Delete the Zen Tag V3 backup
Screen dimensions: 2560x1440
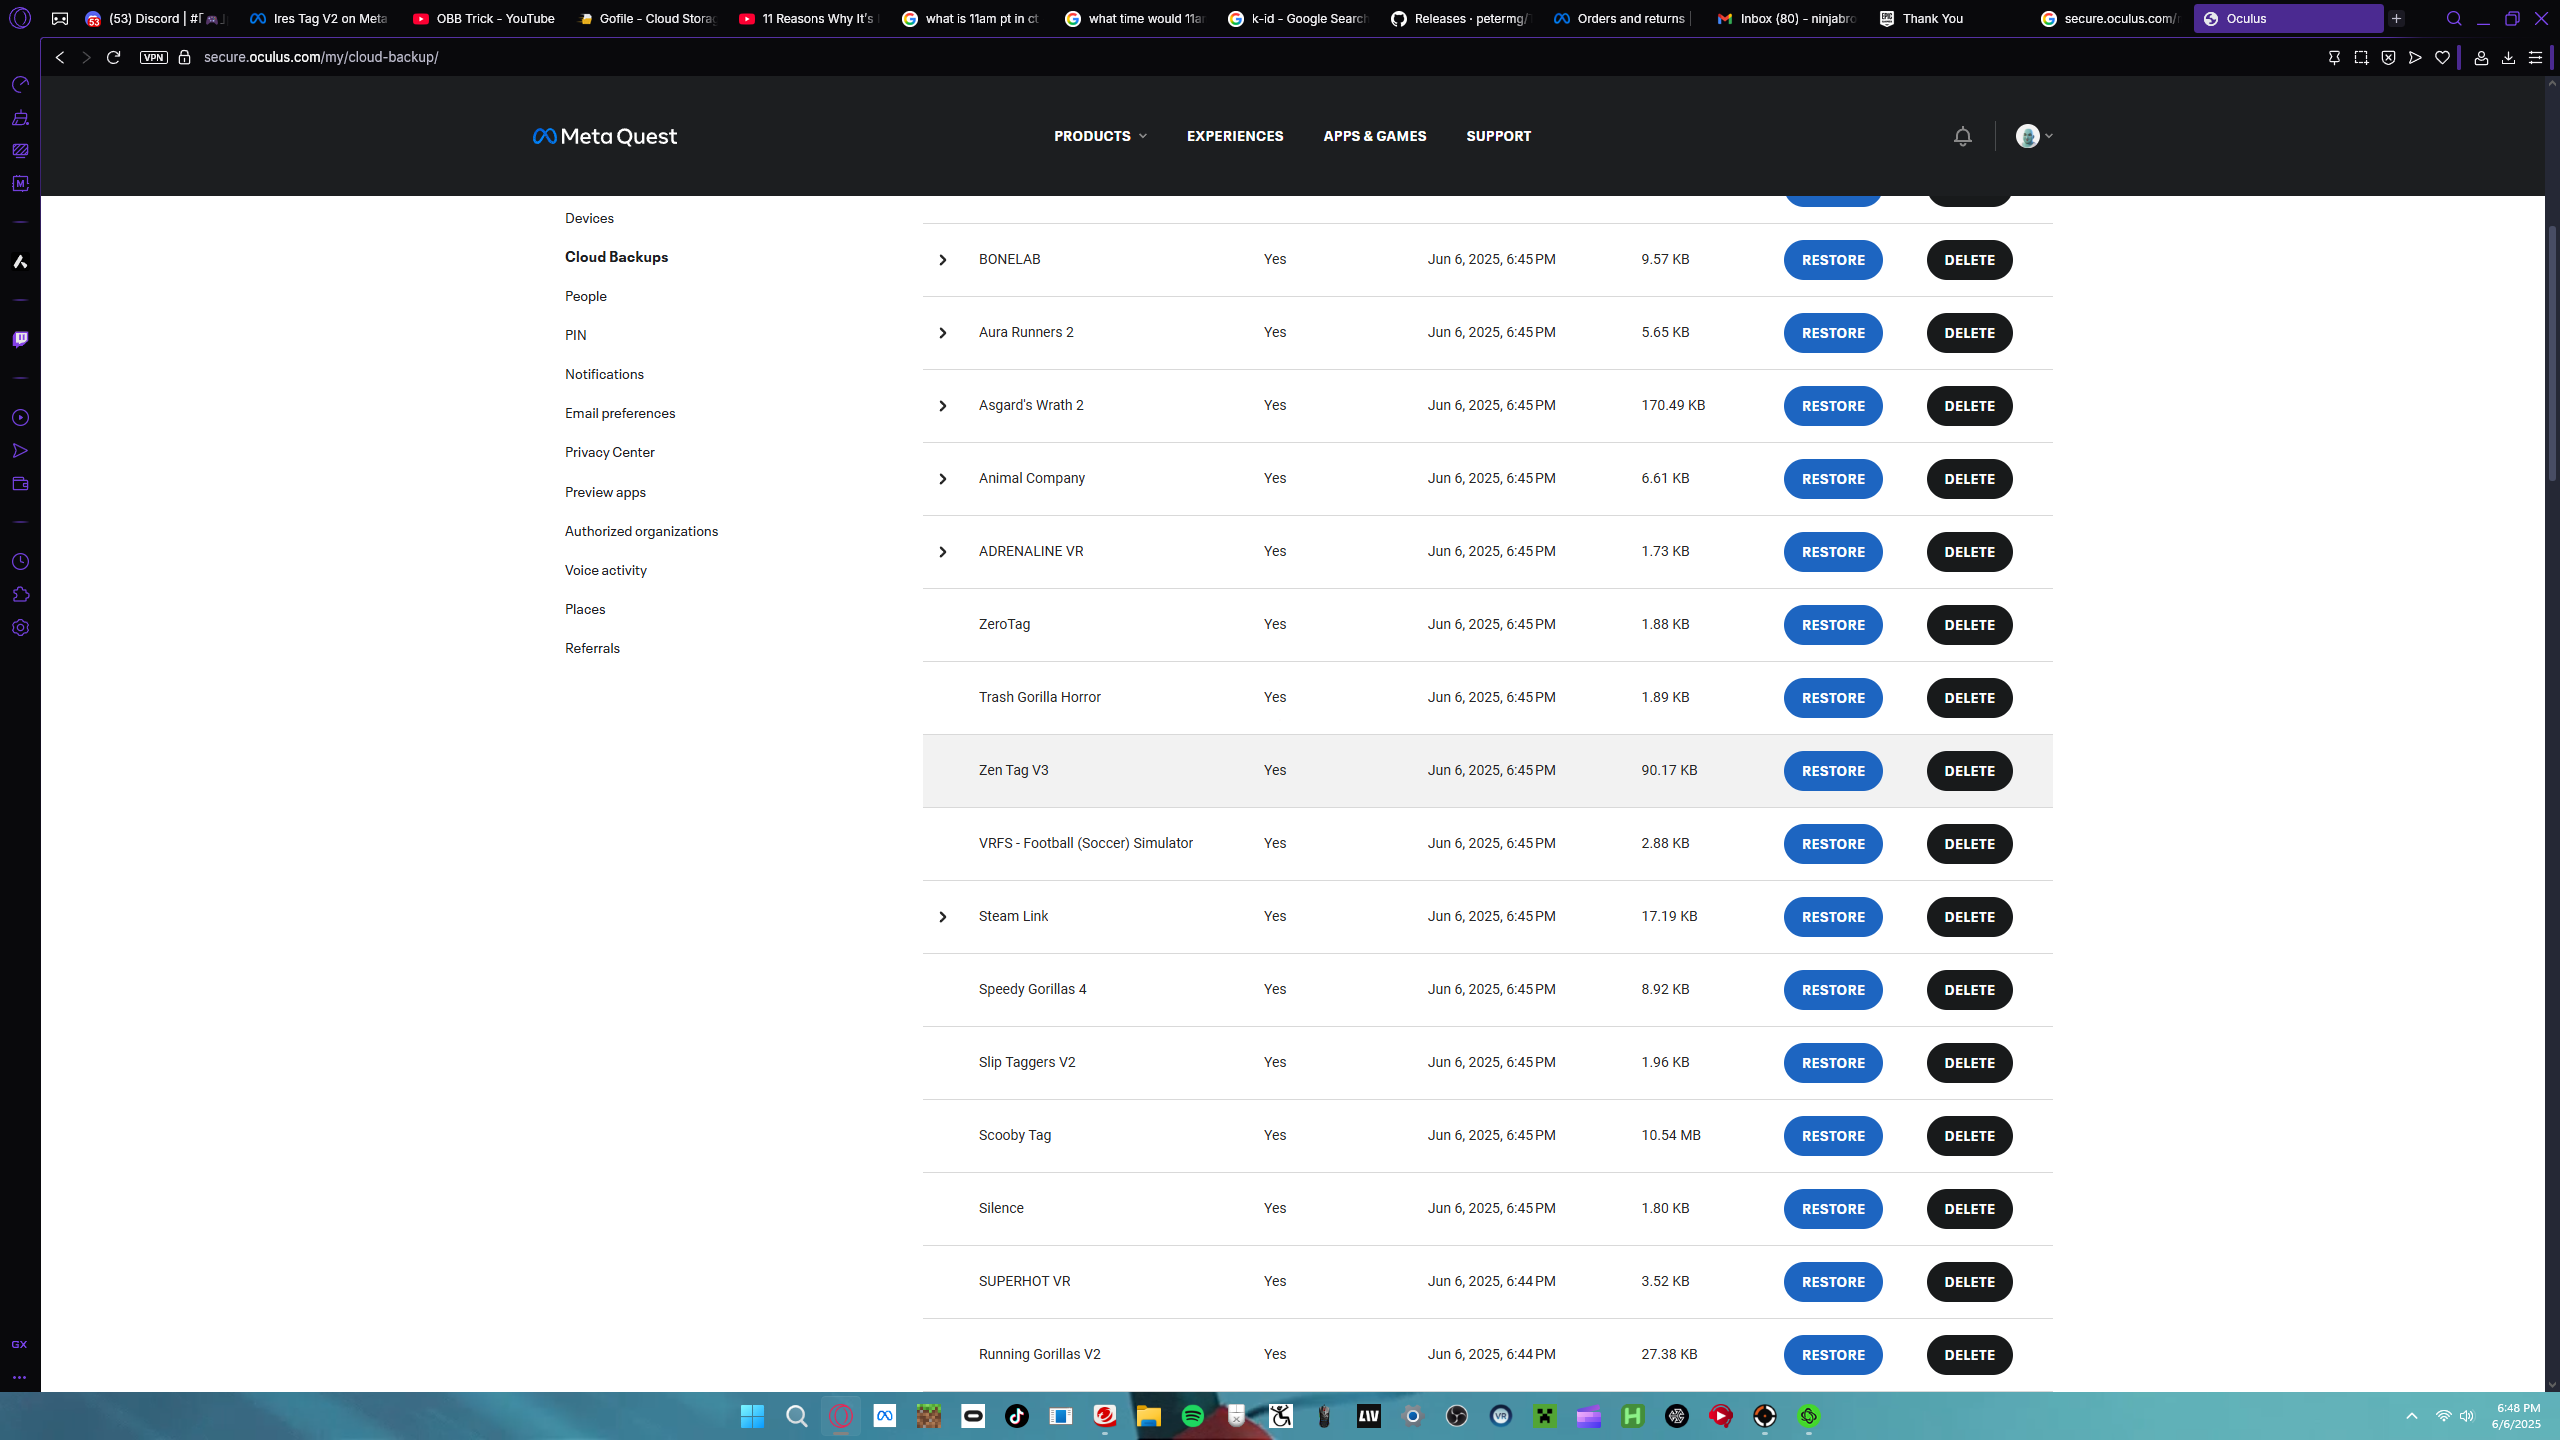click(1969, 771)
